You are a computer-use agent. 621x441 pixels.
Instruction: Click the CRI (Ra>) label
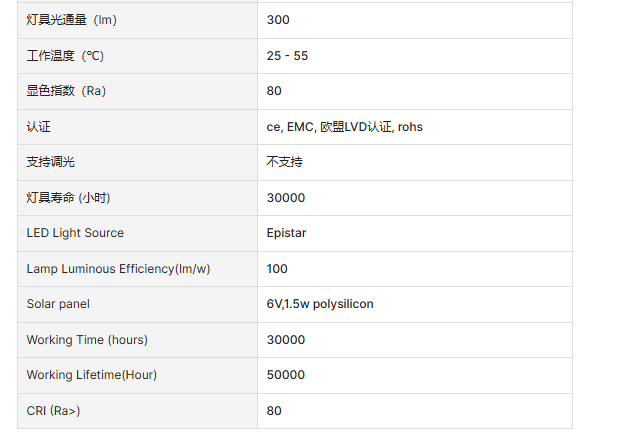(x=53, y=411)
